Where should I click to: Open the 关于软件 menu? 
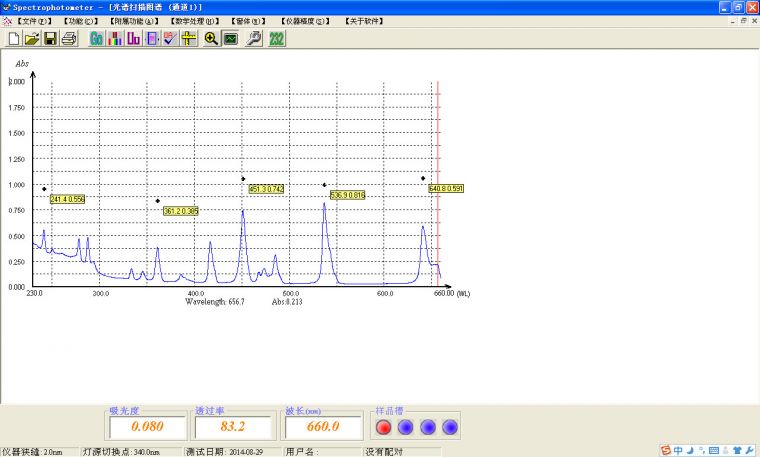[367, 20]
